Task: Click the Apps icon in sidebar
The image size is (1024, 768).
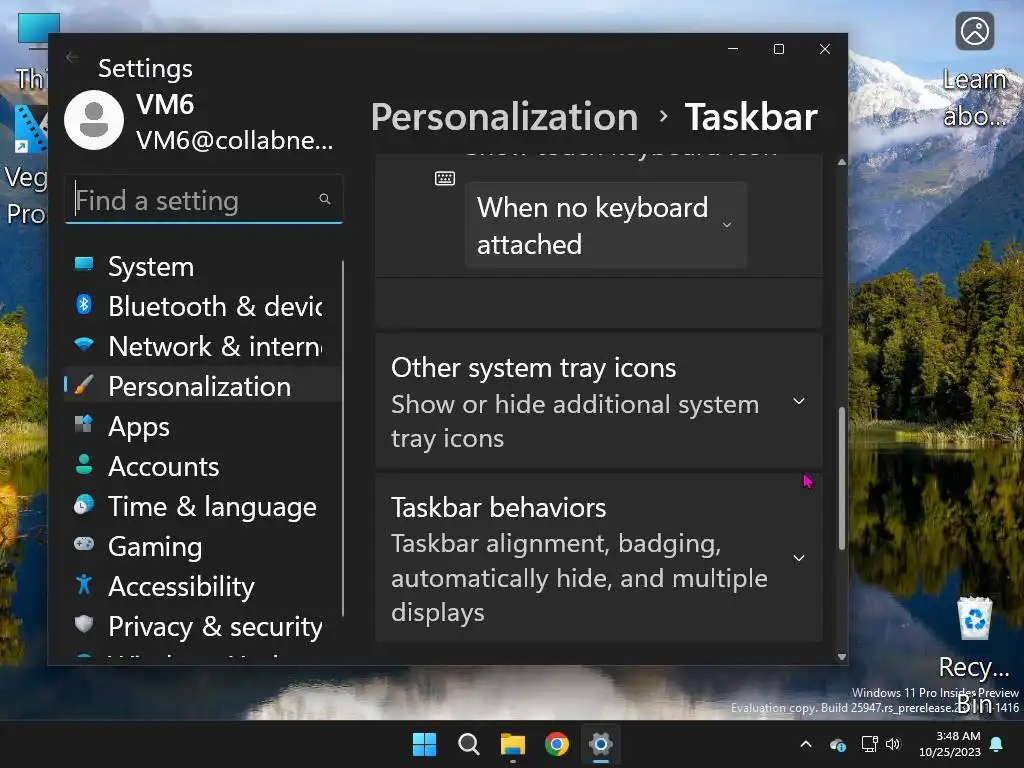Action: pos(84,424)
